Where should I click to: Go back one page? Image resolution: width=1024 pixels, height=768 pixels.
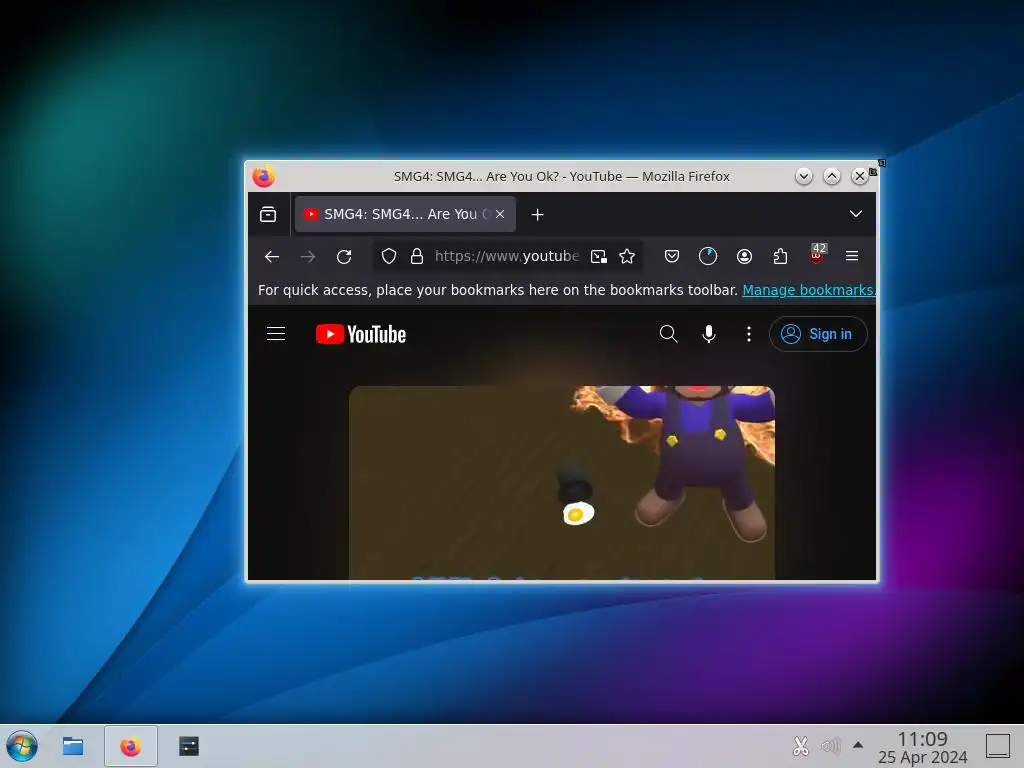272,257
